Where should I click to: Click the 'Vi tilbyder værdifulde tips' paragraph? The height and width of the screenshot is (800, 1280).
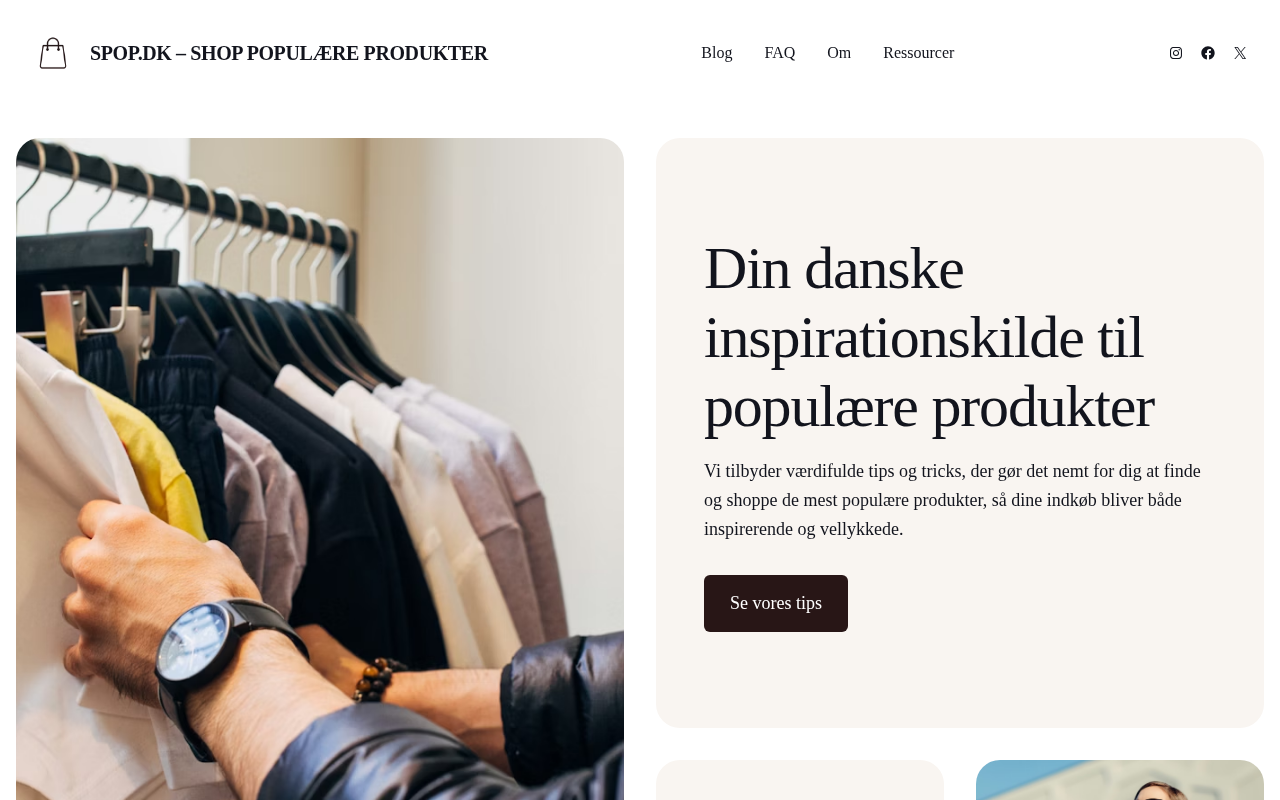click(x=952, y=500)
